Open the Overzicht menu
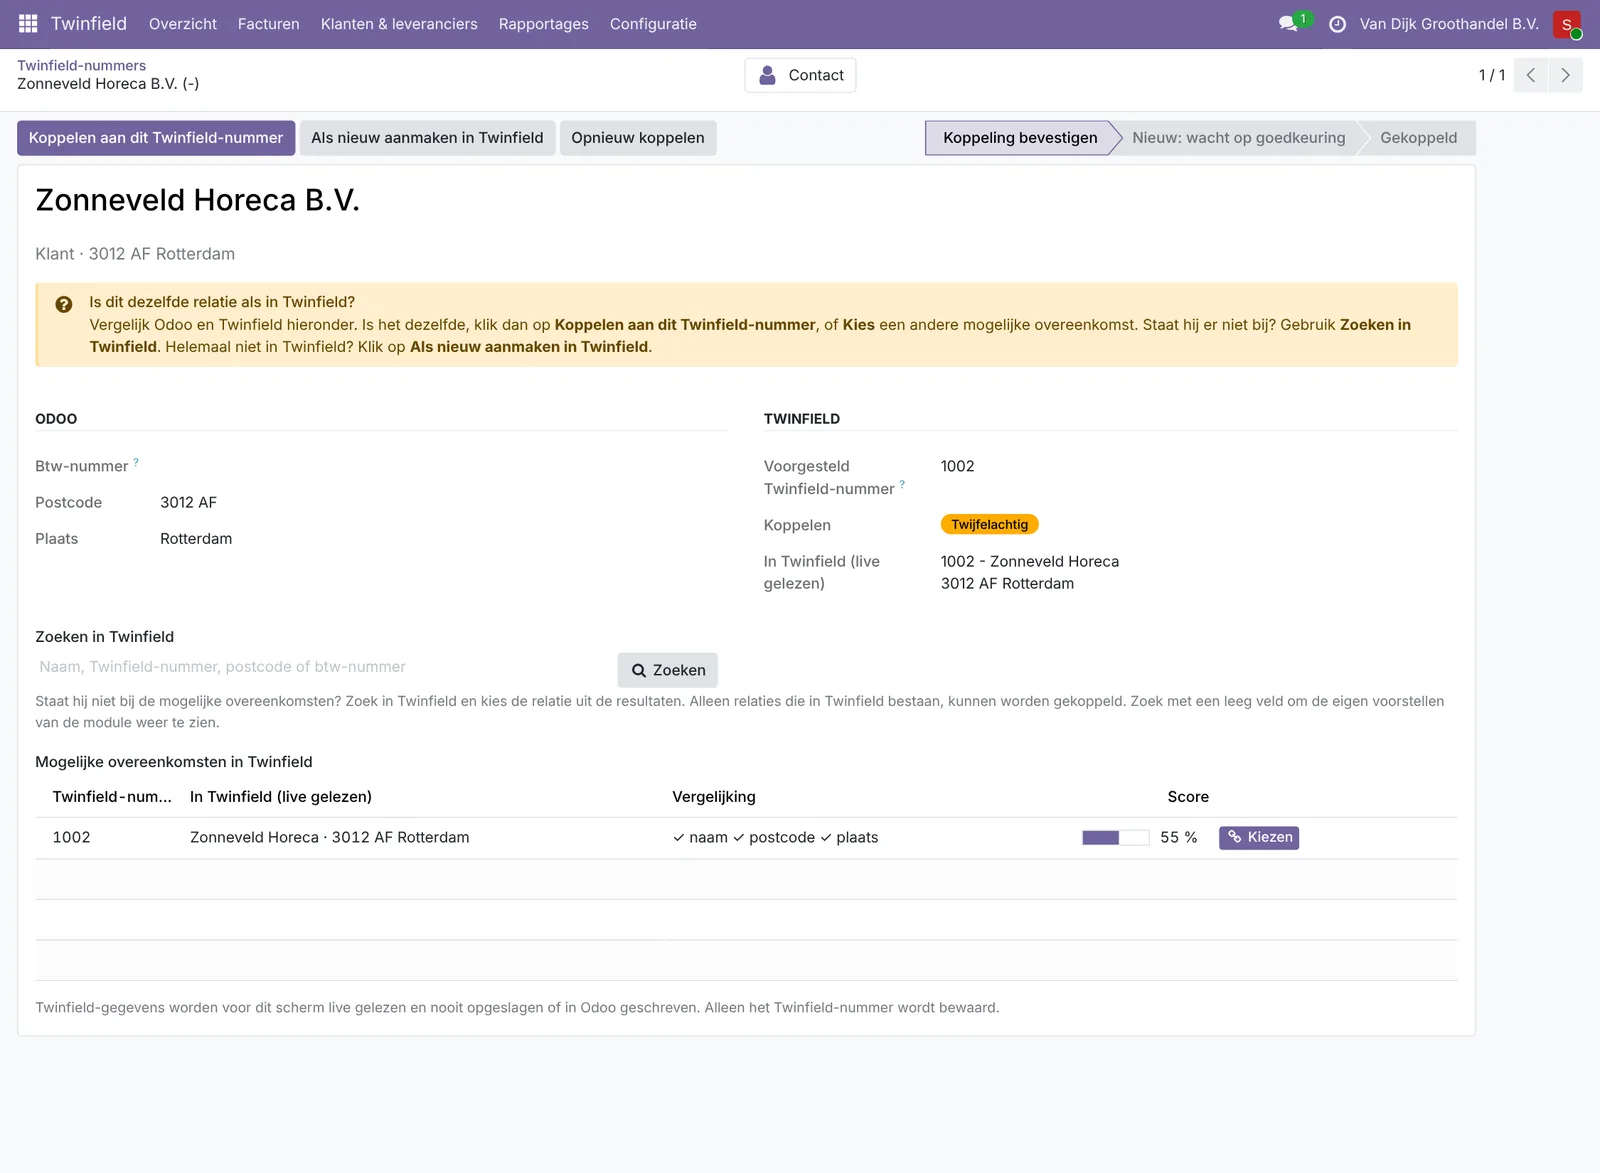The image size is (1600, 1173). (x=183, y=24)
